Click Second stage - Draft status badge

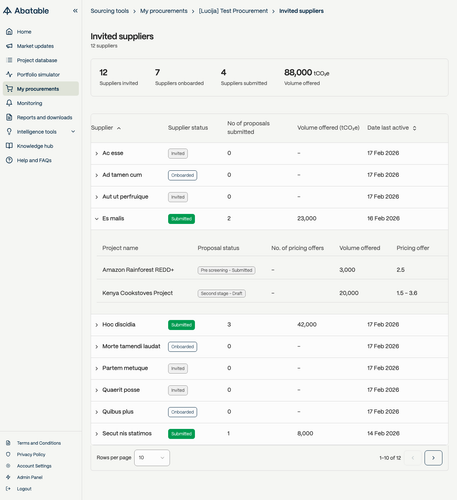point(222,293)
